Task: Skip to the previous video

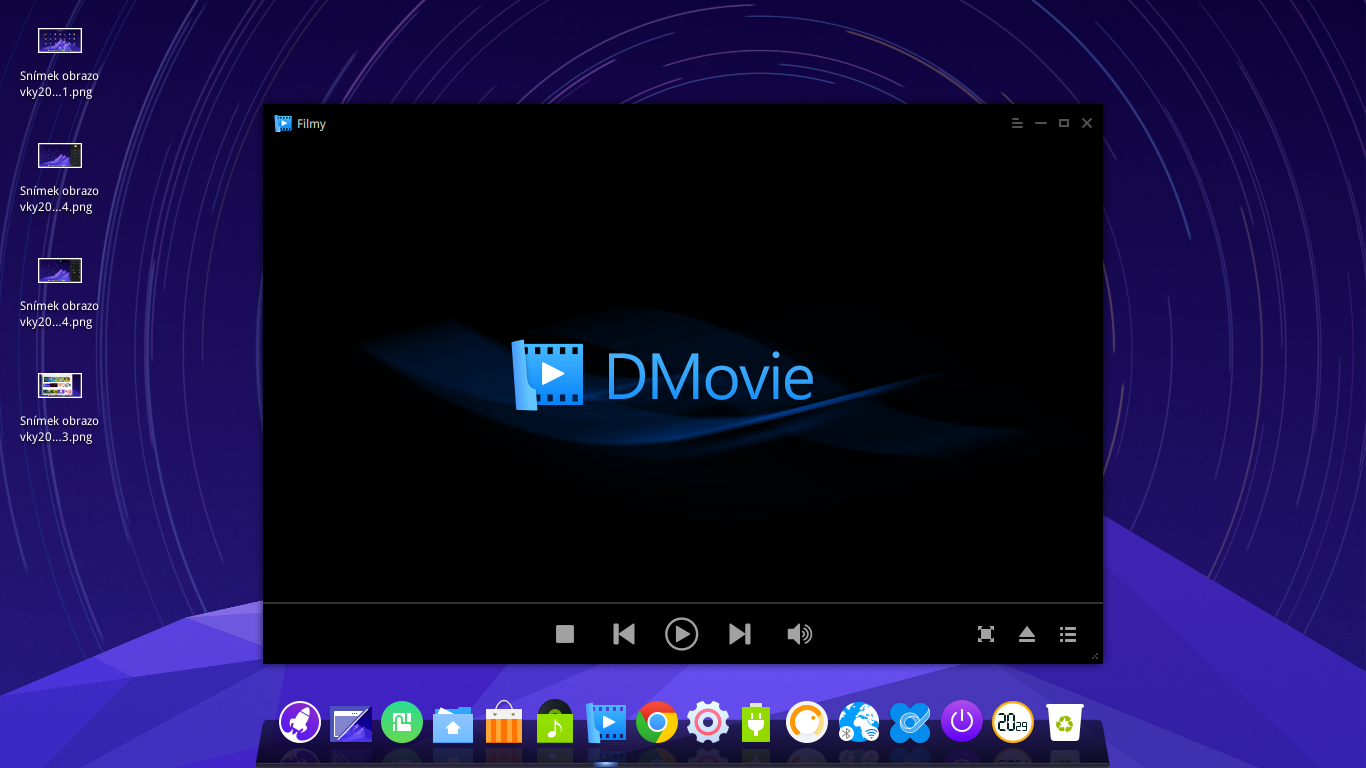Action: [624, 634]
